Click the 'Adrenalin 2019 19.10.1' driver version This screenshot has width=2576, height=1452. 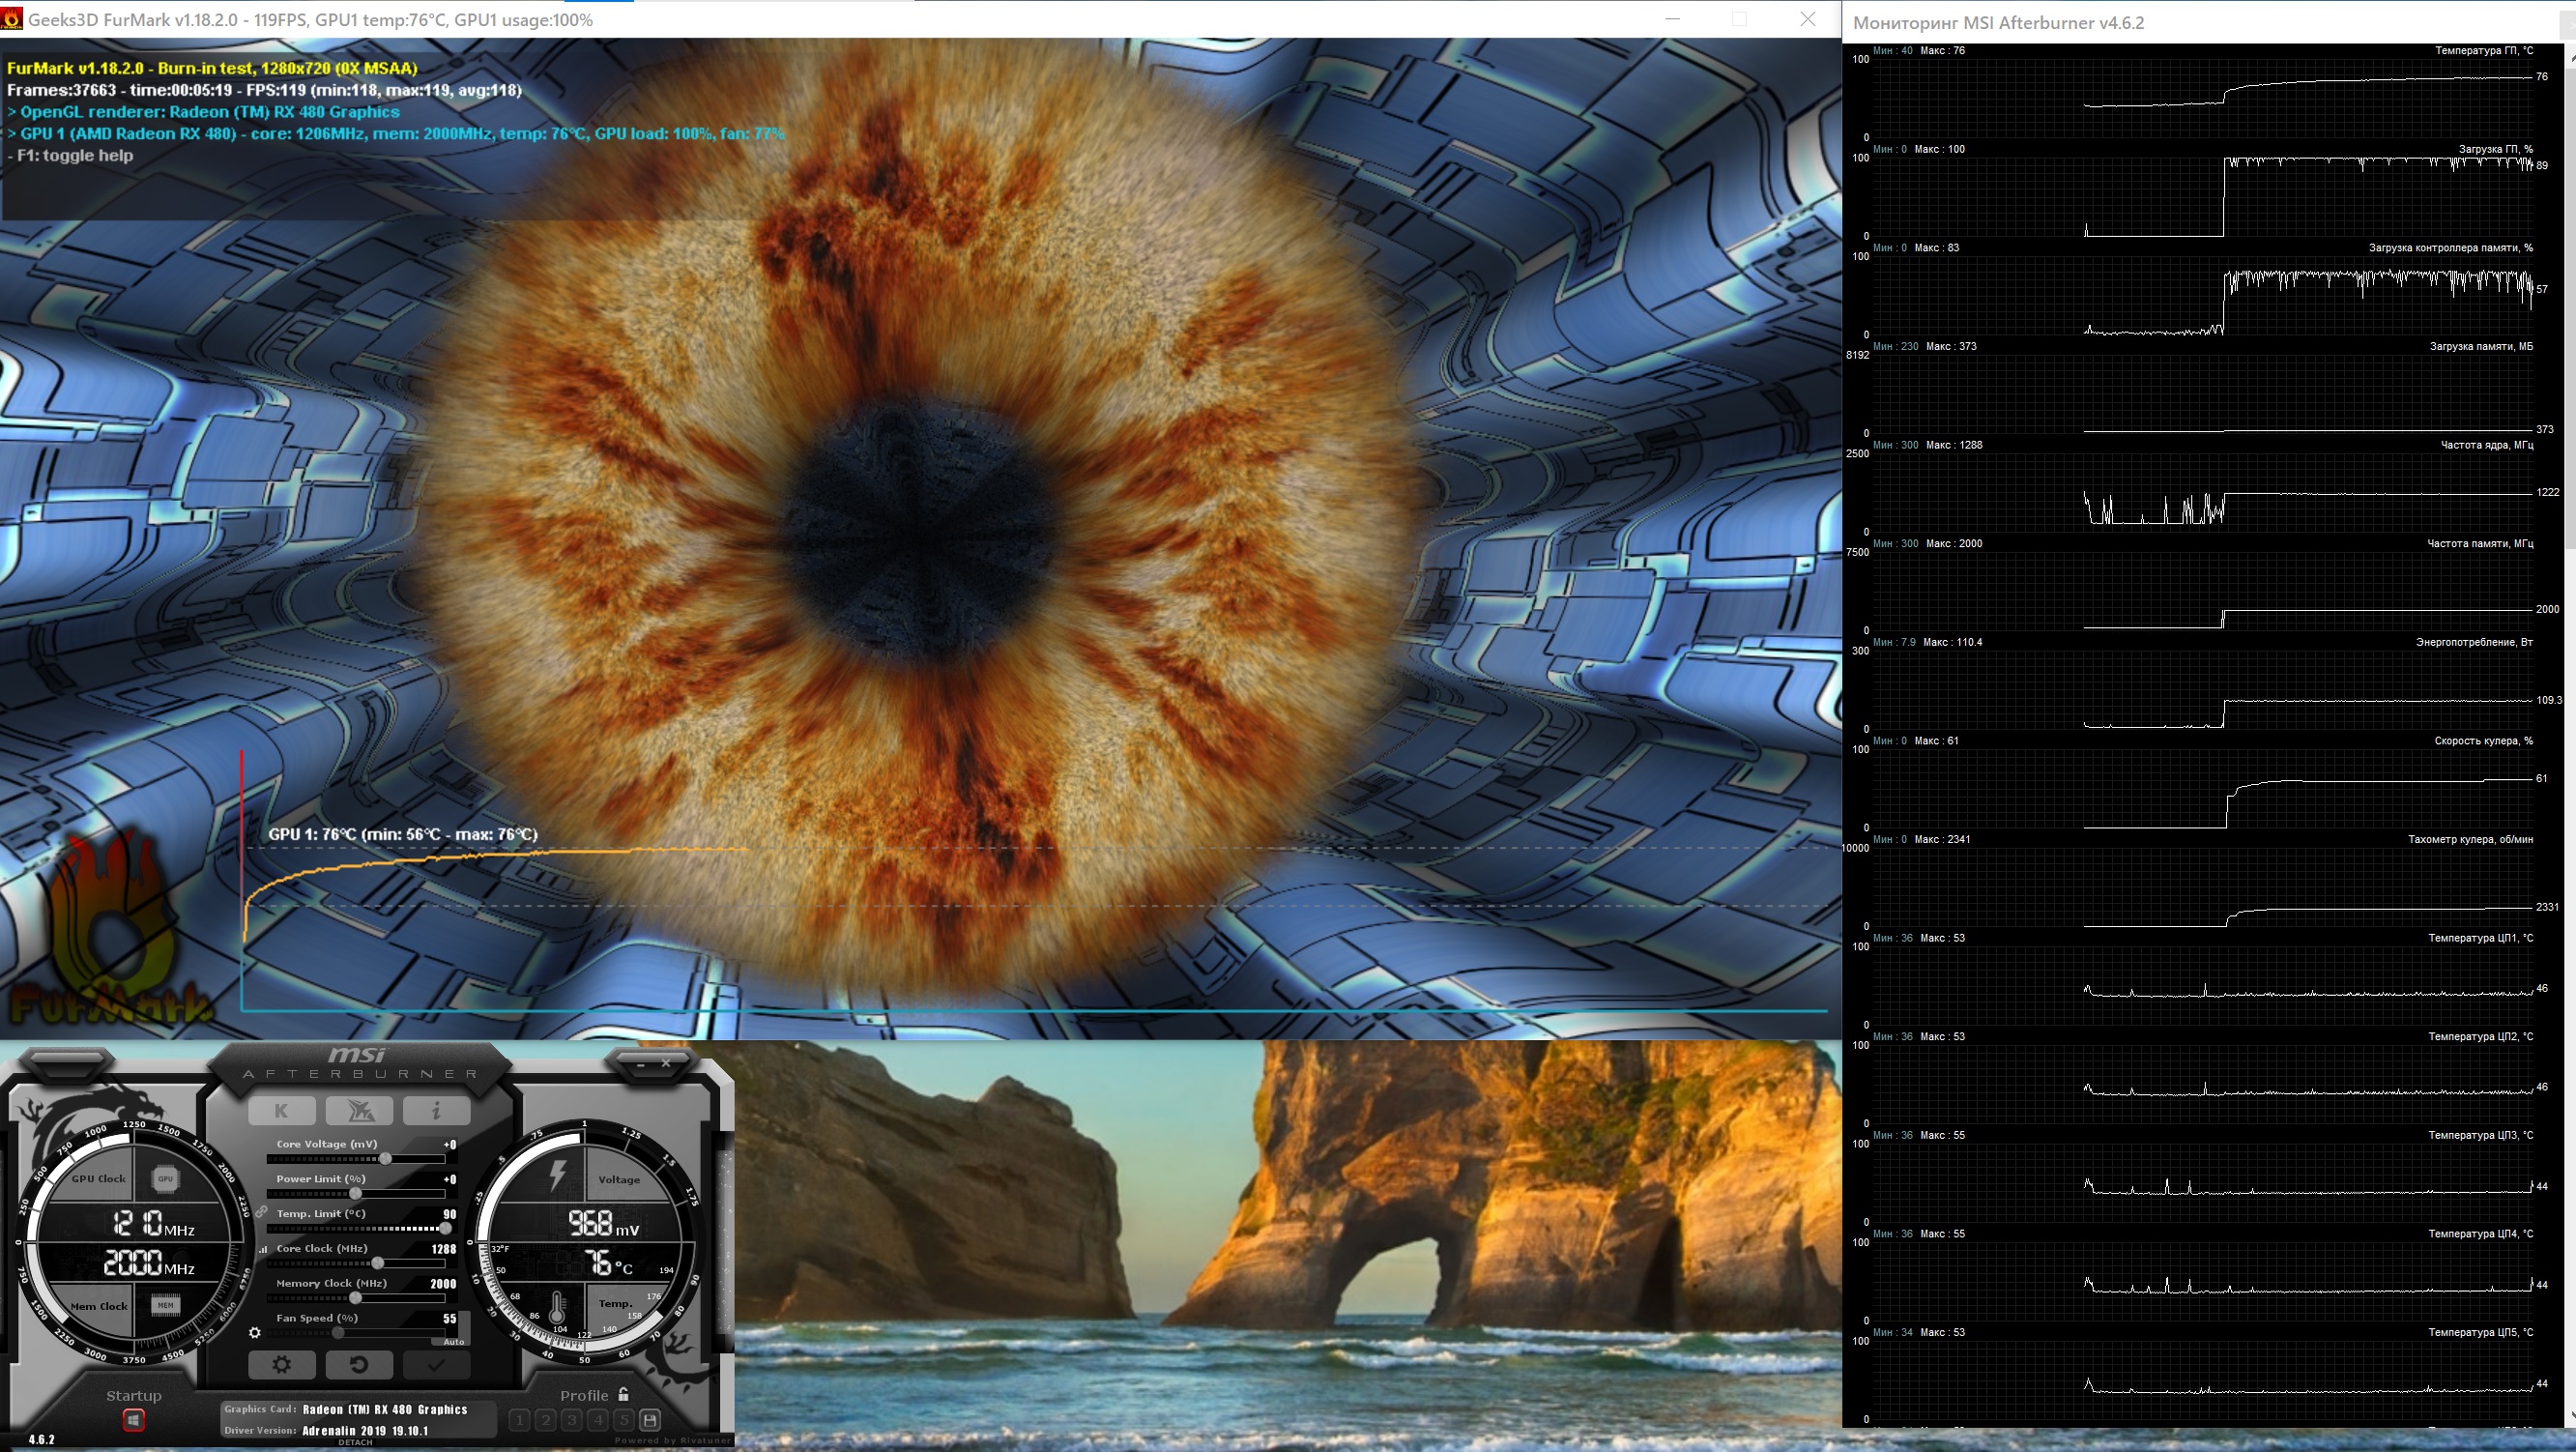[x=365, y=1431]
